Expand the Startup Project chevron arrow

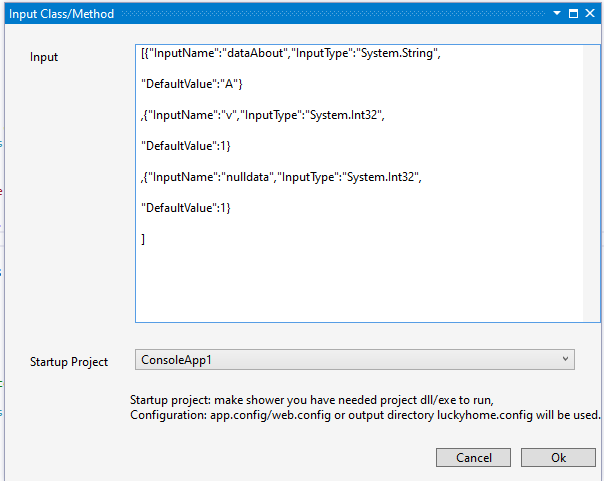coord(565,359)
